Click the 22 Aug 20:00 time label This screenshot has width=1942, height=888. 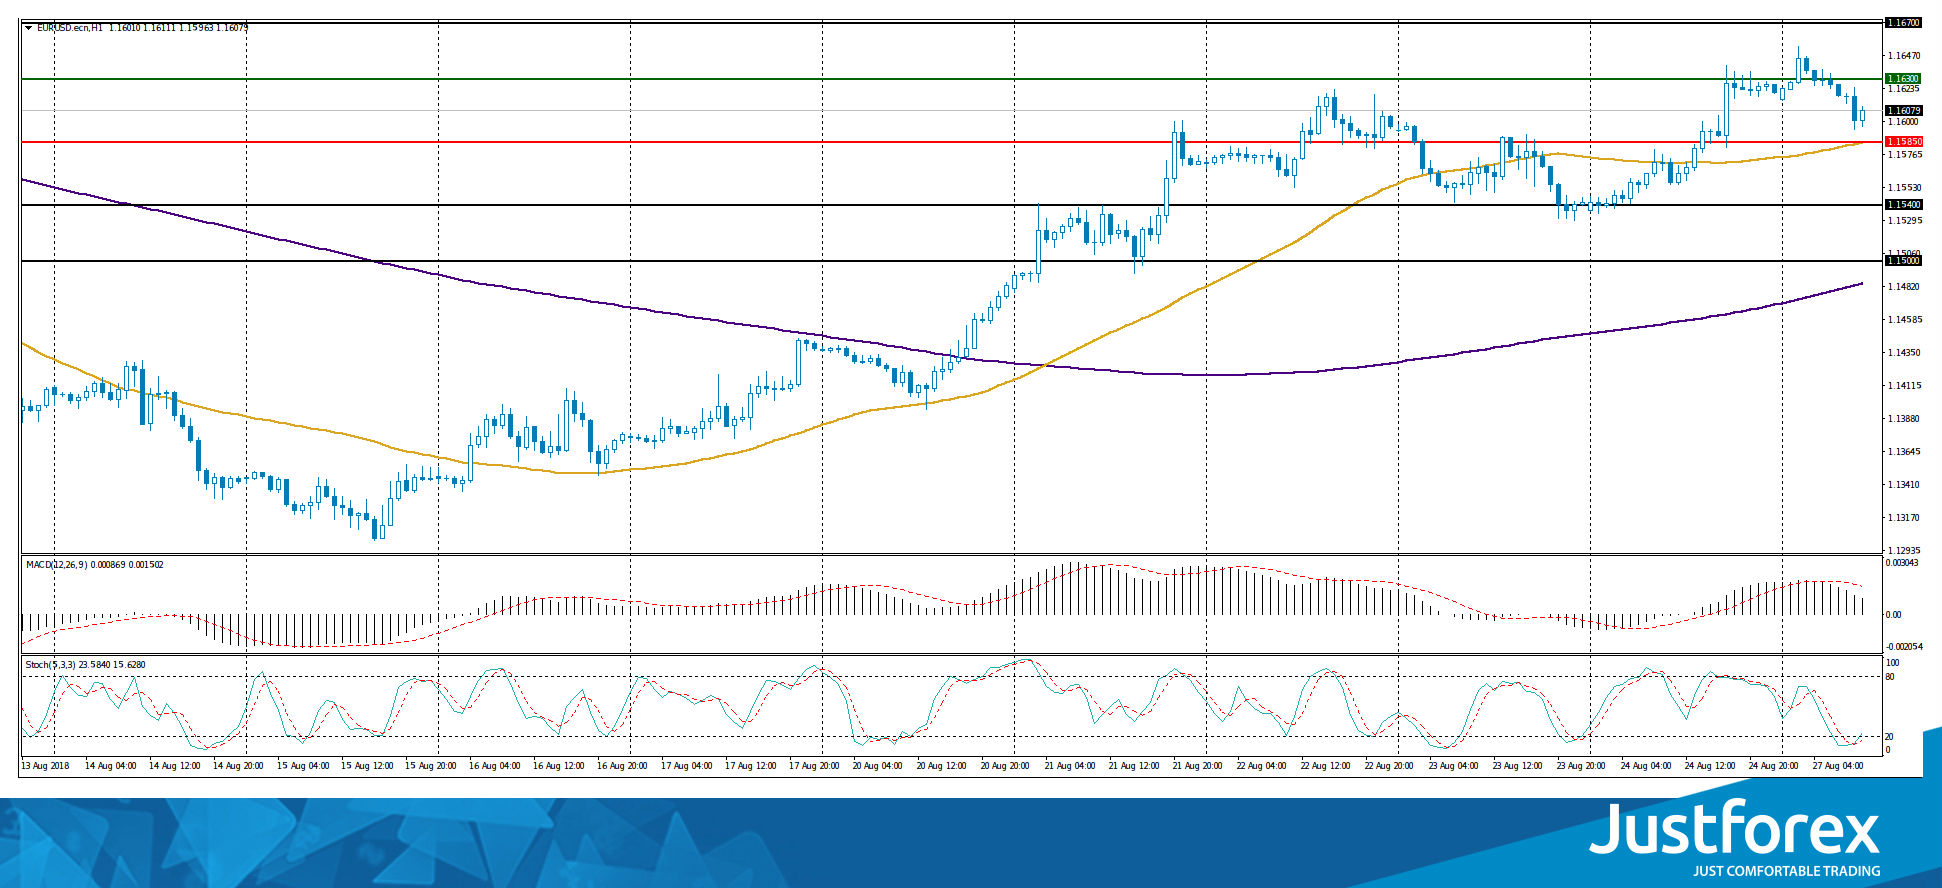point(1391,766)
